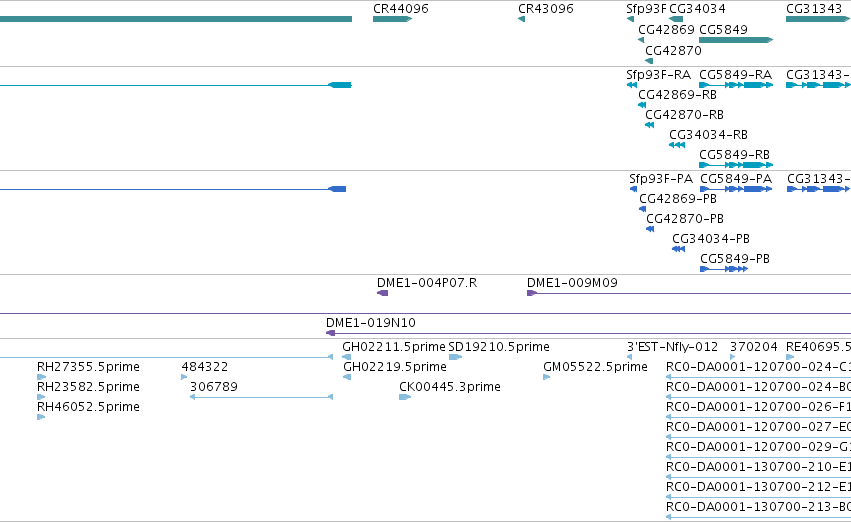Viewport: 851px width, 522px height.
Task: Click EST label 306789
Action: (x=214, y=387)
